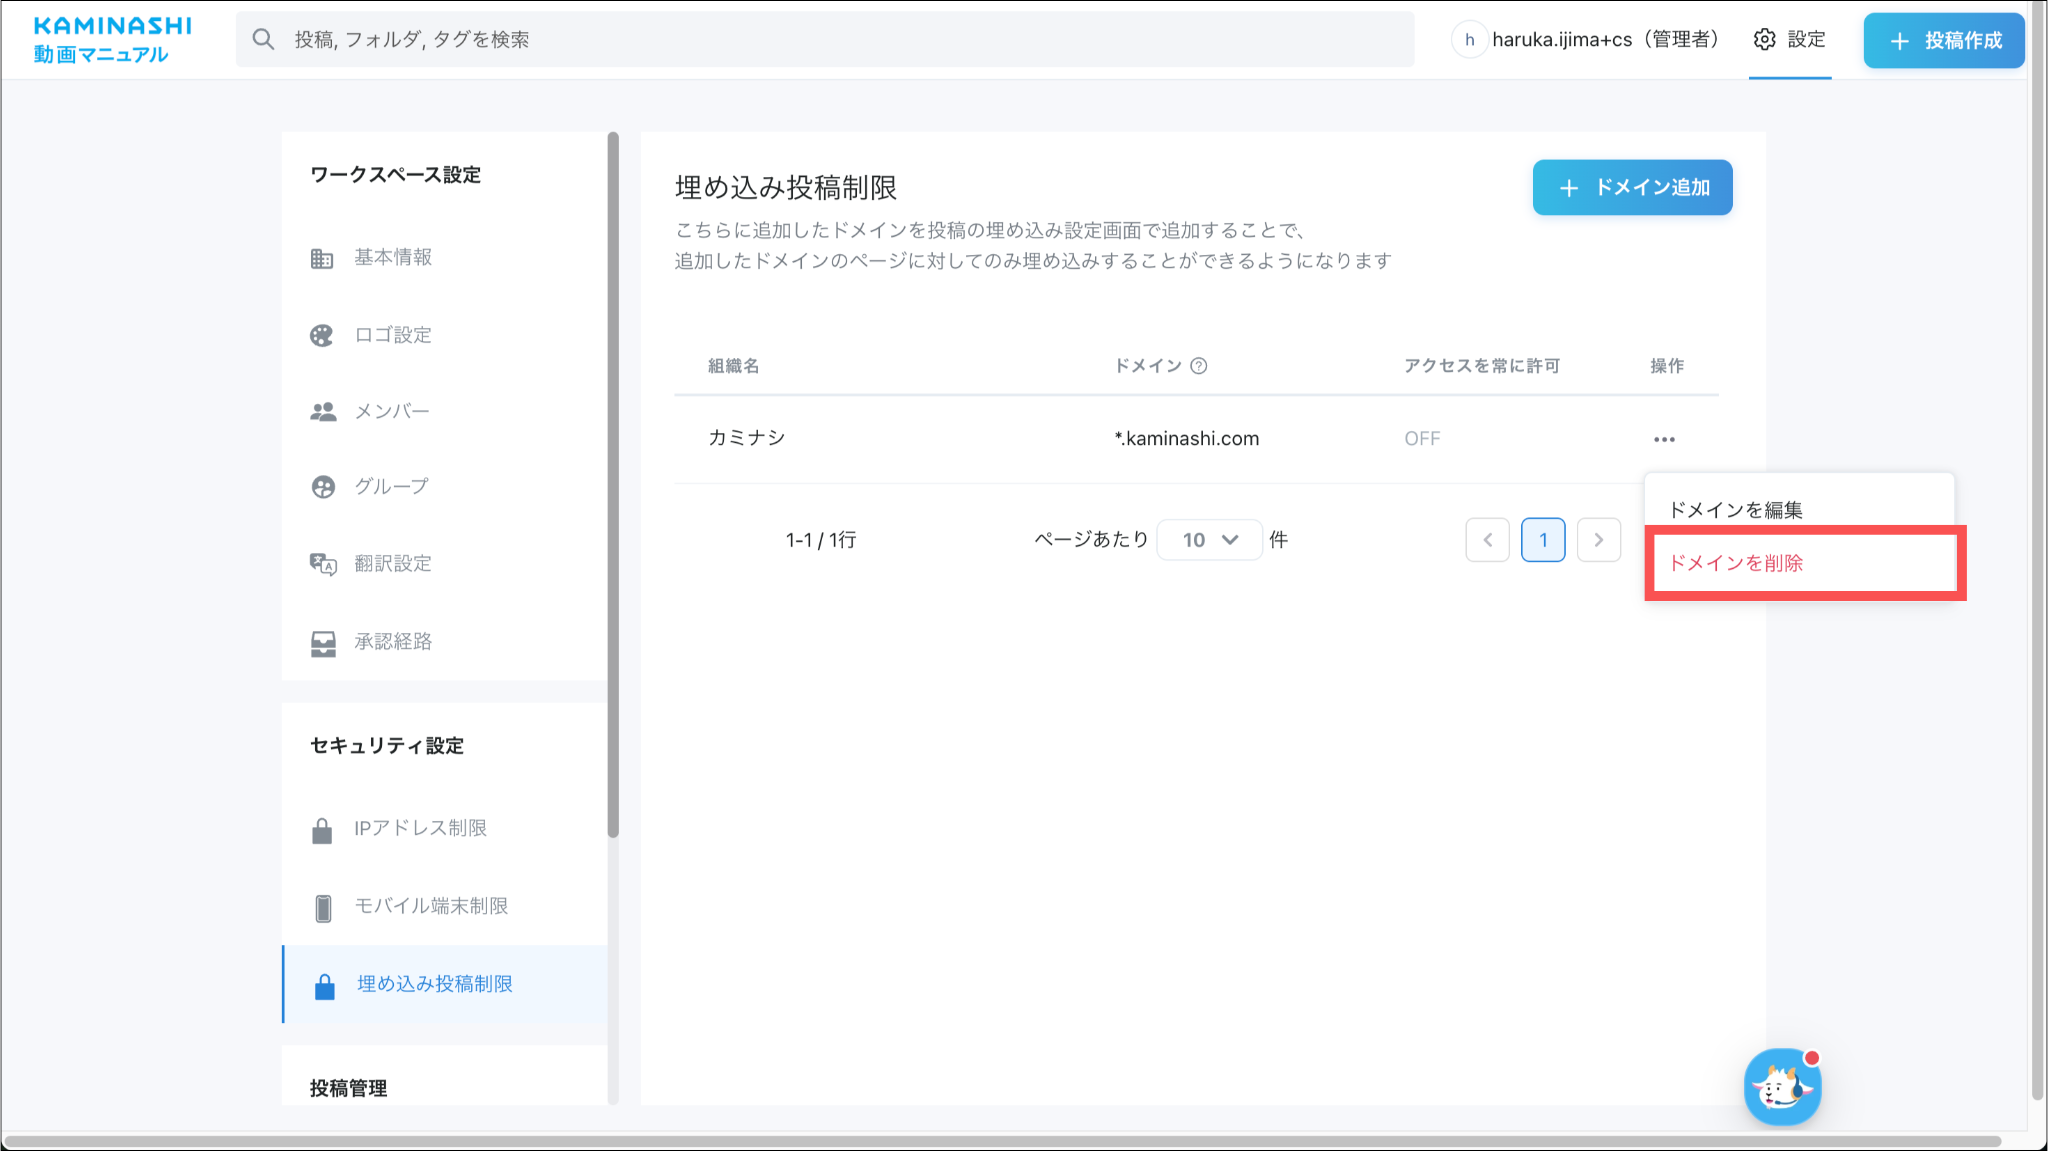2048x1151 pixels.
Task: Click the 投稿作成 button
Action: (x=1943, y=40)
